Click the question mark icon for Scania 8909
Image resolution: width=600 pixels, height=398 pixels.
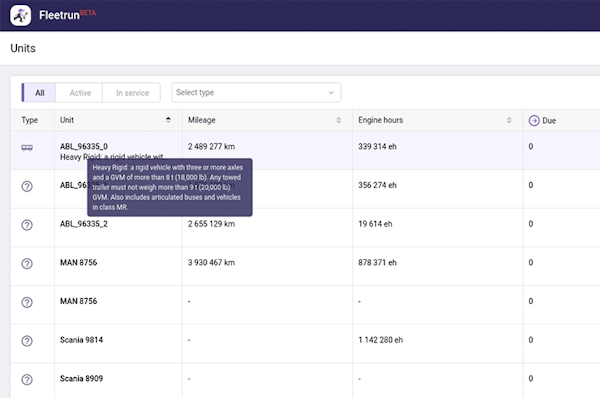click(27, 379)
